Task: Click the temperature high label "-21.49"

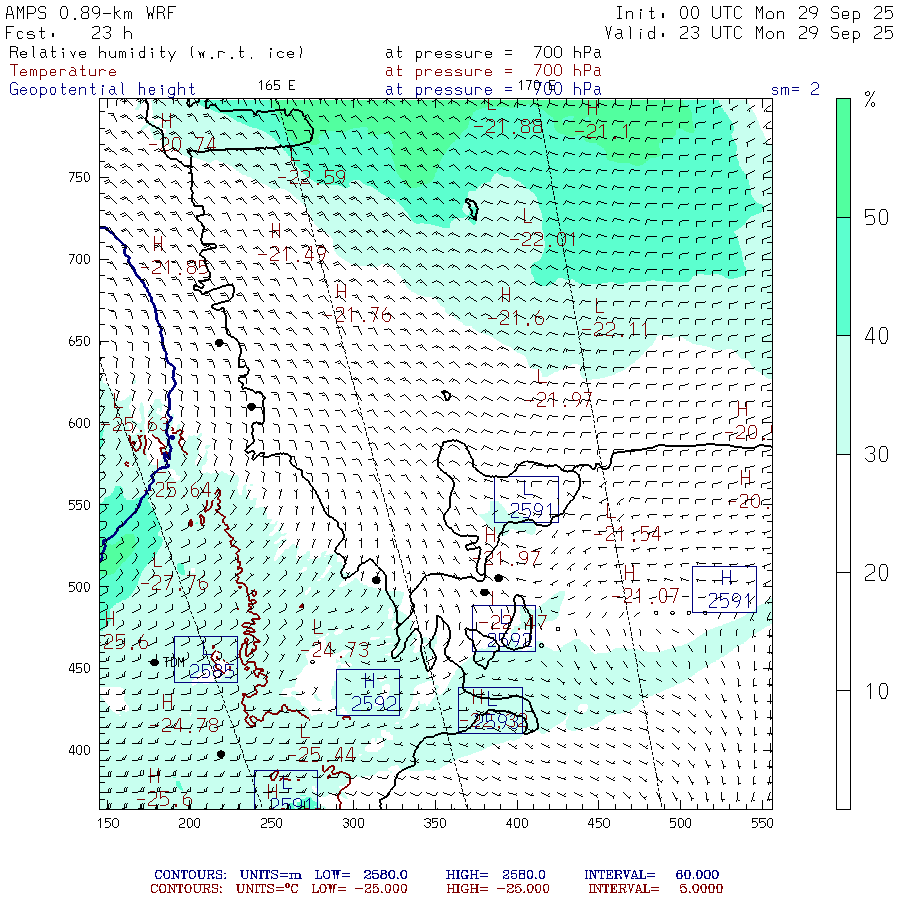Action: pos(292,254)
